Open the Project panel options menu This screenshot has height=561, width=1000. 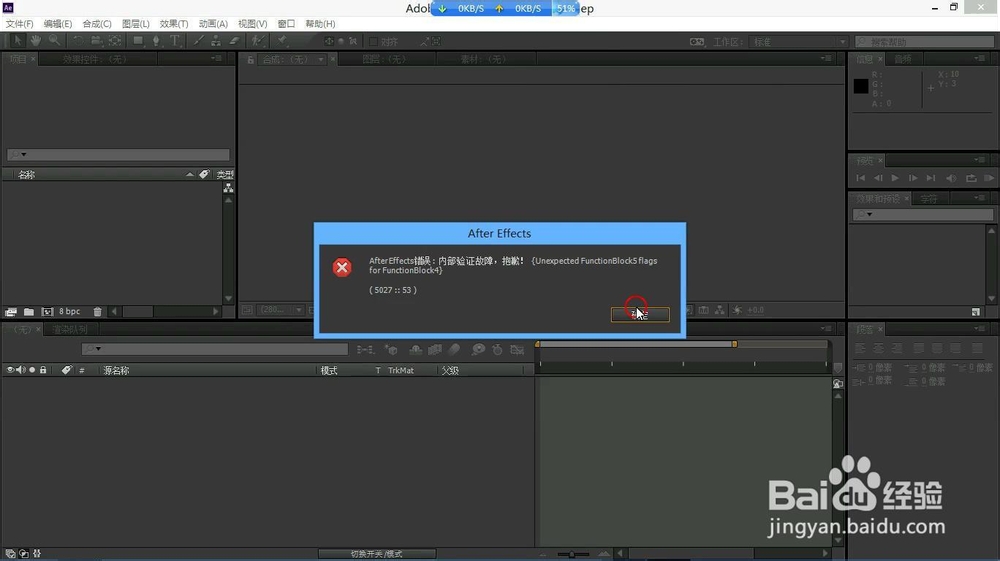[216, 59]
